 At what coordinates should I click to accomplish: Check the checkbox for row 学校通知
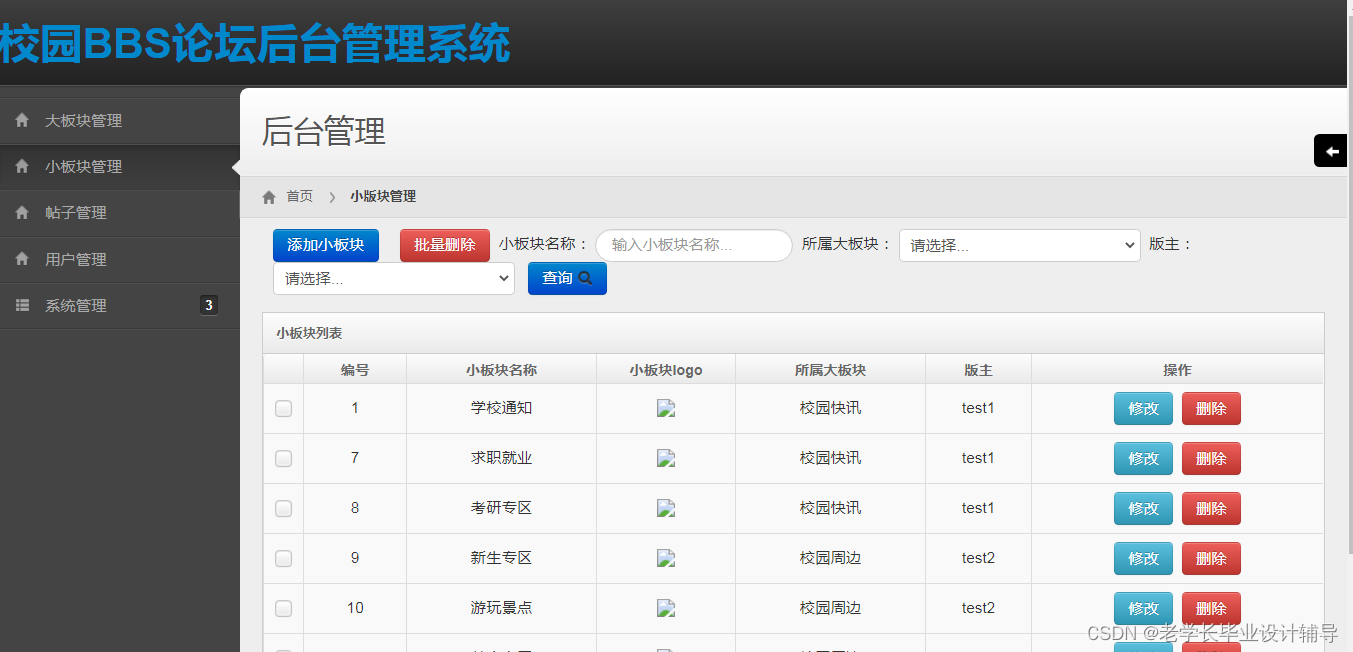pyautogui.click(x=283, y=408)
